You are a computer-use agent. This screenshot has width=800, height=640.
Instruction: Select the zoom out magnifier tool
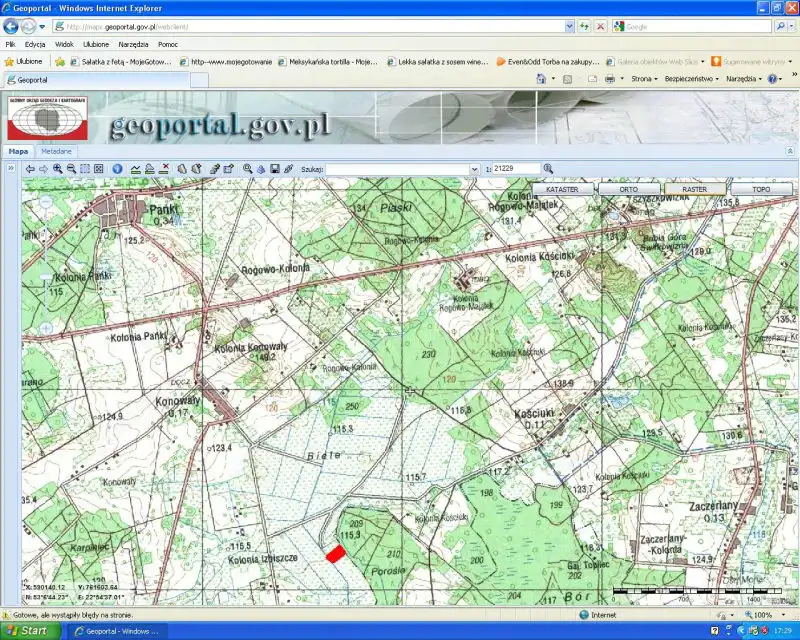[x=71, y=169]
